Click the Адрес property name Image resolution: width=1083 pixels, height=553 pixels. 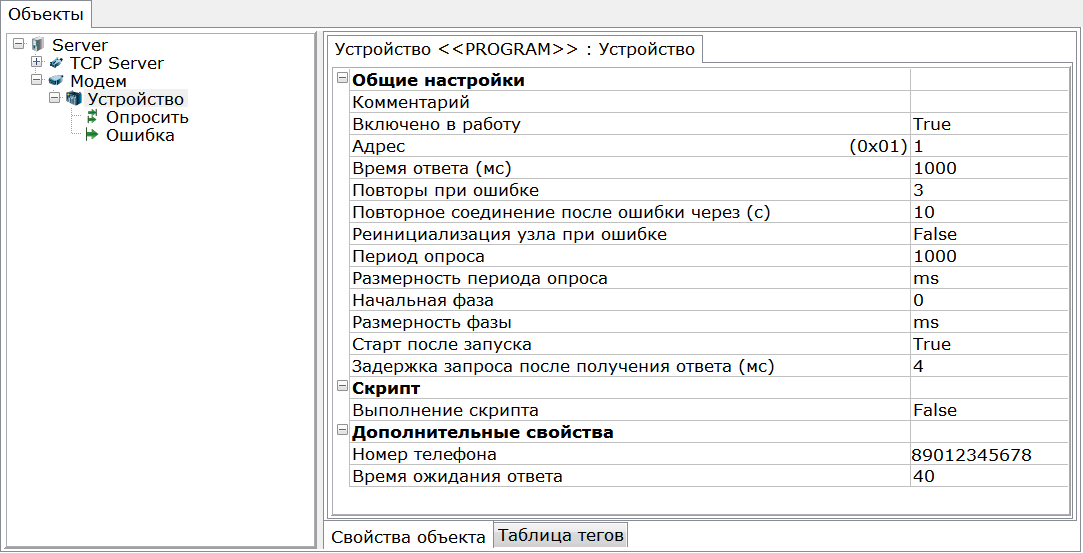378,147
